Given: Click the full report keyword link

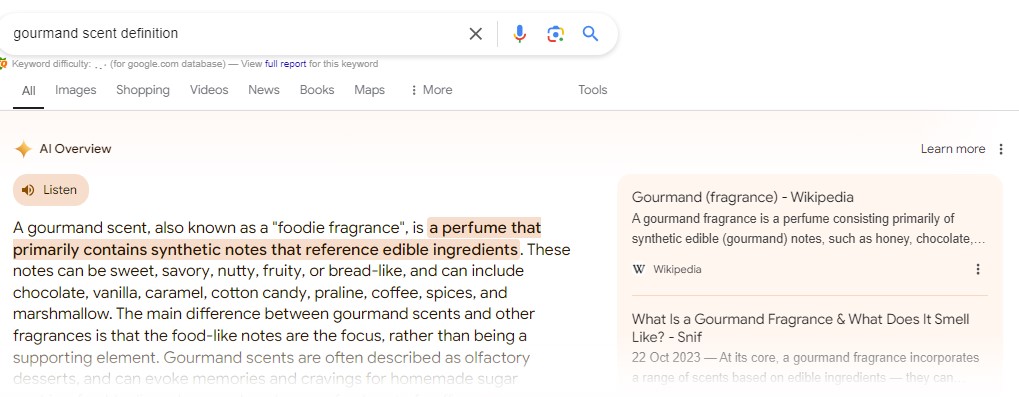Looking at the screenshot, I should pos(285,64).
